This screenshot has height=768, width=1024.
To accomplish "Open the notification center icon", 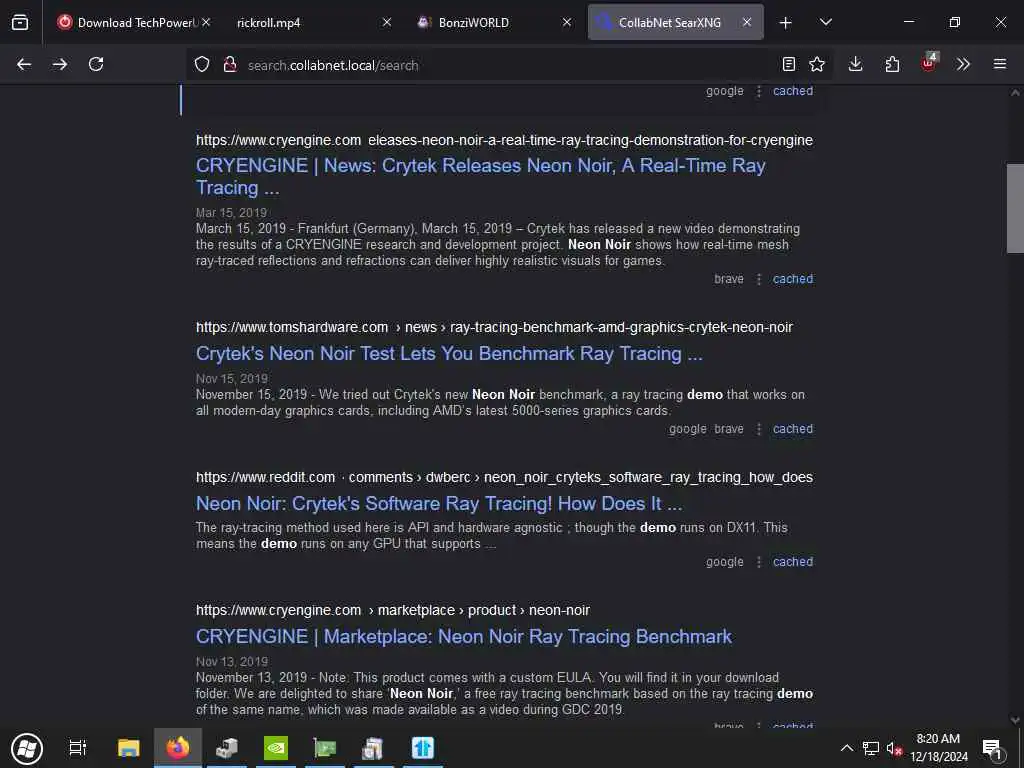I will (x=993, y=748).
